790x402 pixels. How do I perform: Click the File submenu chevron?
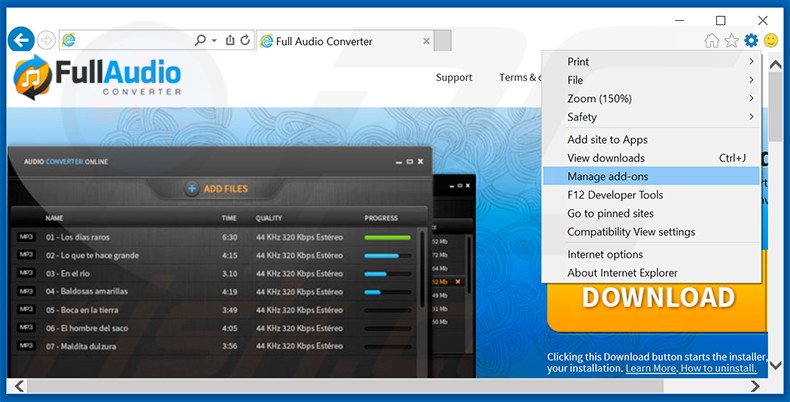pos(751,80)
